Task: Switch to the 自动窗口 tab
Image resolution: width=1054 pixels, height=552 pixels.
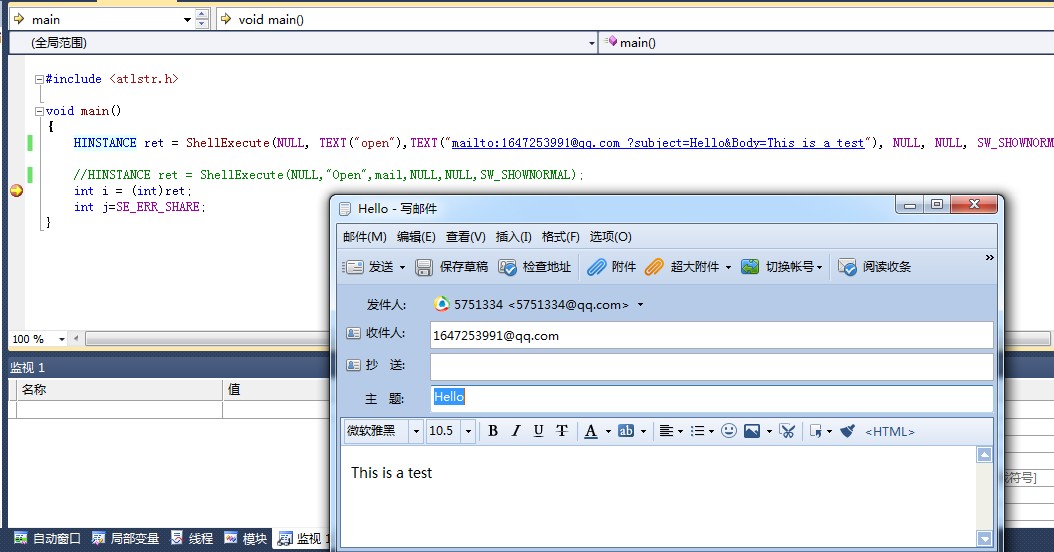Action: click(47, 539)
